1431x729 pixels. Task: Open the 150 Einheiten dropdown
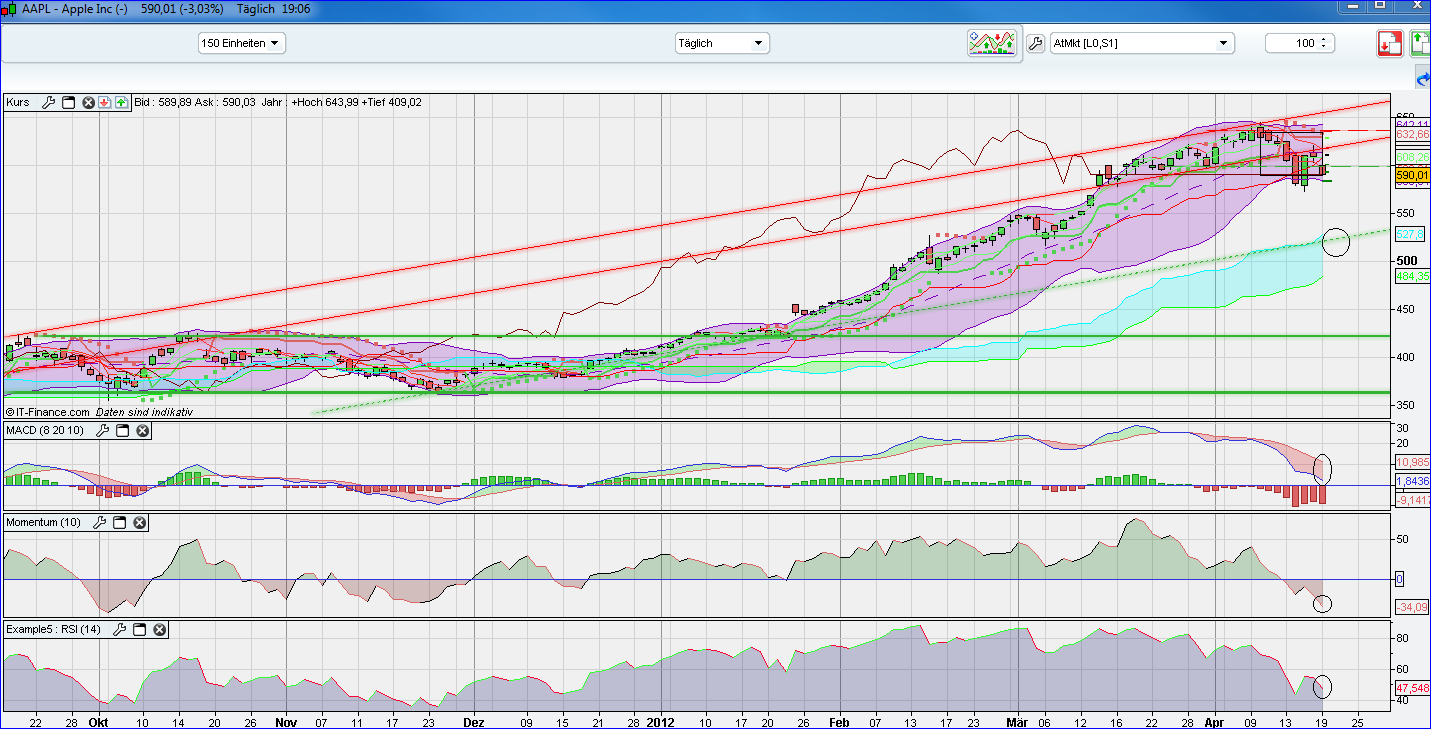click(x=241, y=43)
